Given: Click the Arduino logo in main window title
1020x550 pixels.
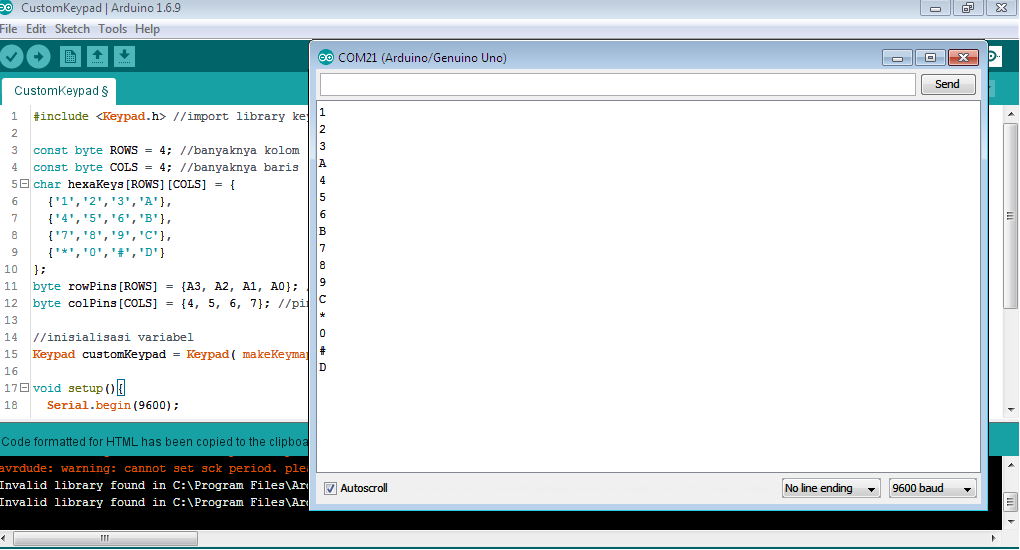Looking at the screenshot, I should (x=7, y=8).
